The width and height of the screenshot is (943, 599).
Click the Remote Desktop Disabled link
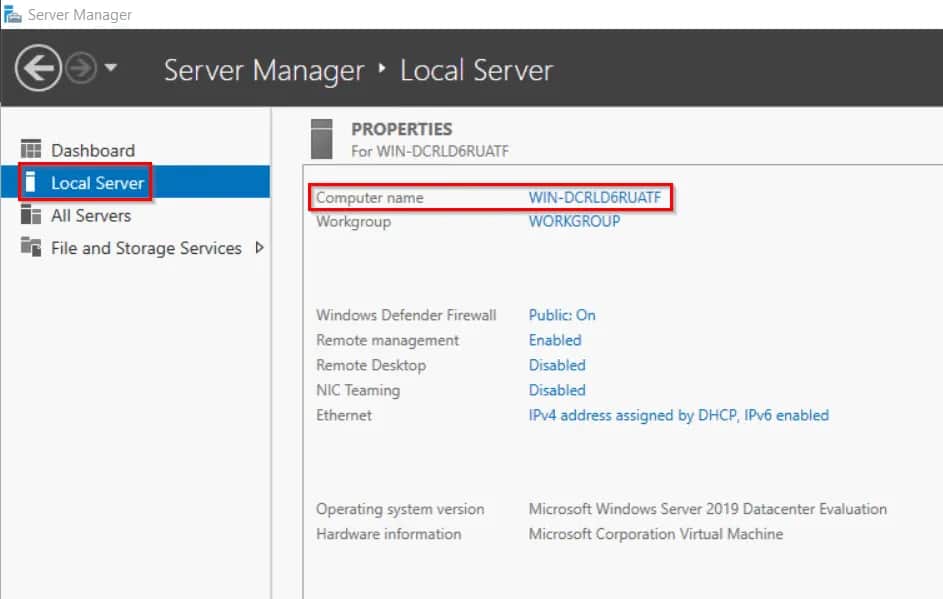[x=557, y=365]
